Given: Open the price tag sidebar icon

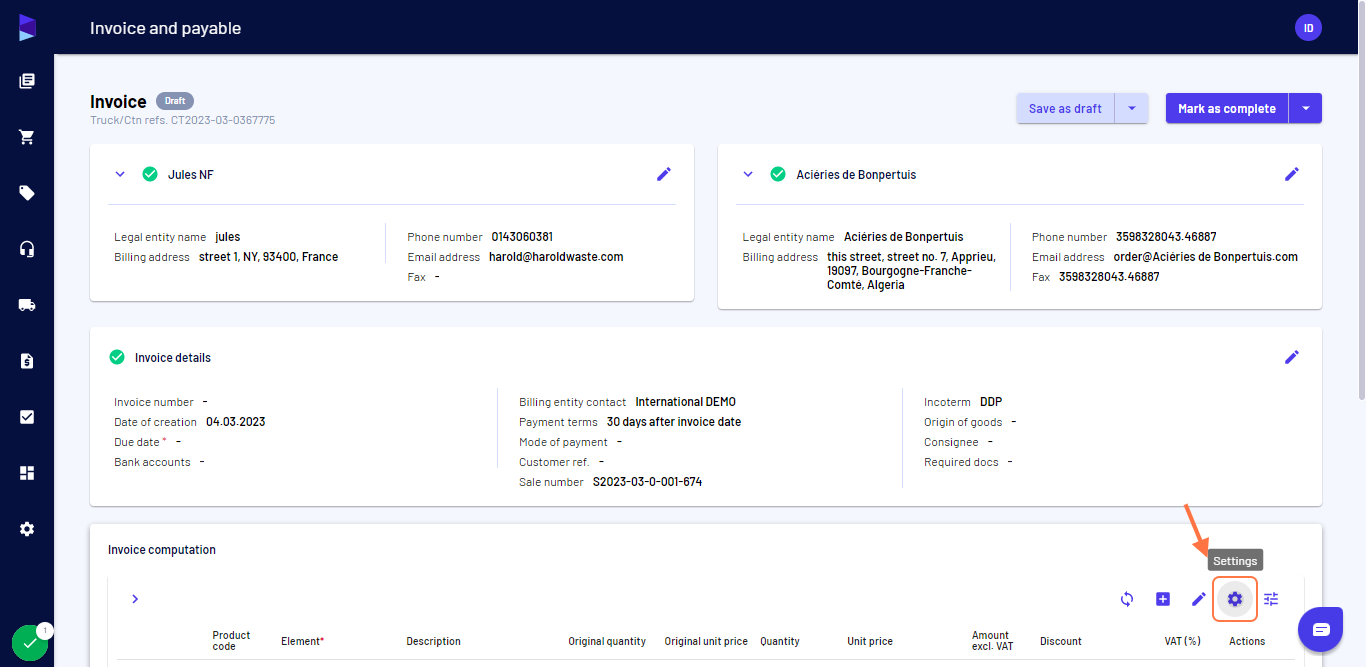Looking at the screenshot, I should coord(27,193).
